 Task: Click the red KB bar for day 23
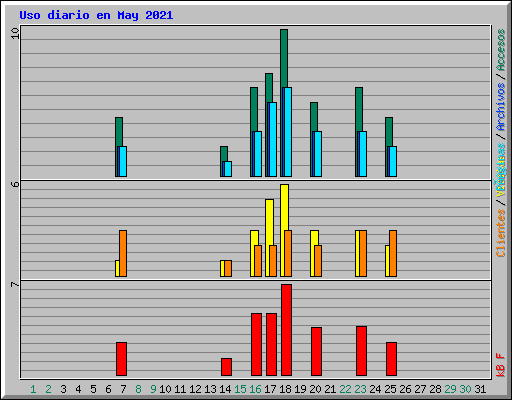point(361,351)
